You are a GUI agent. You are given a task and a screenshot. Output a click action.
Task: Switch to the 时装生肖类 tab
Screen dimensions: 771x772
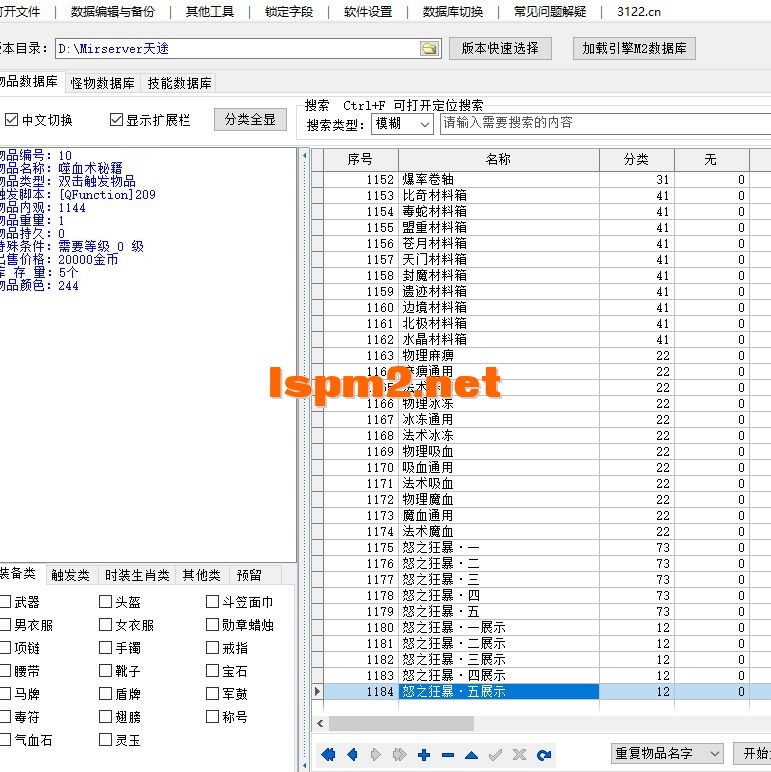[137, 575]
